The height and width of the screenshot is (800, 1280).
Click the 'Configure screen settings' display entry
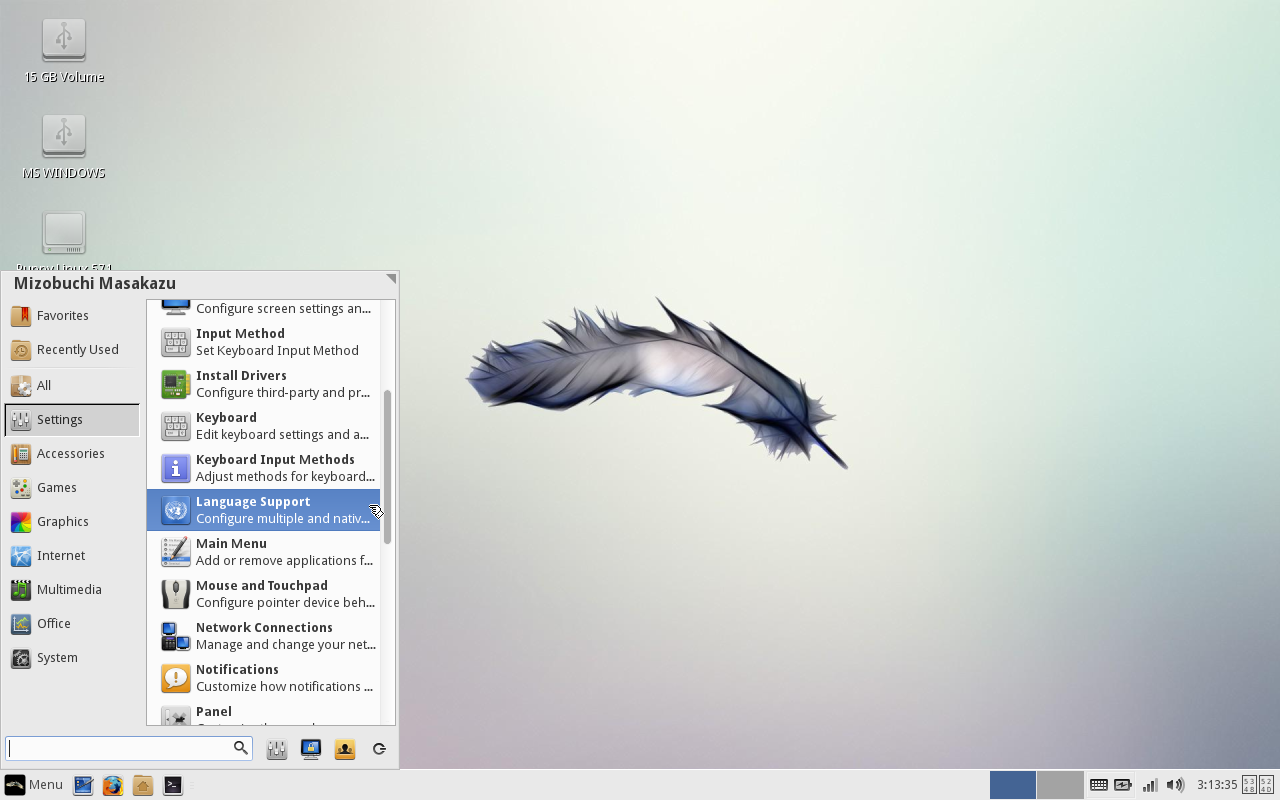[263, 309]
